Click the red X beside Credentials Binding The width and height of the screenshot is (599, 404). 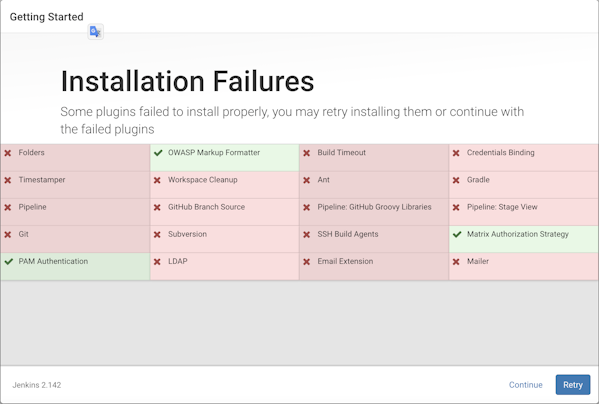(x=456, y=153)
